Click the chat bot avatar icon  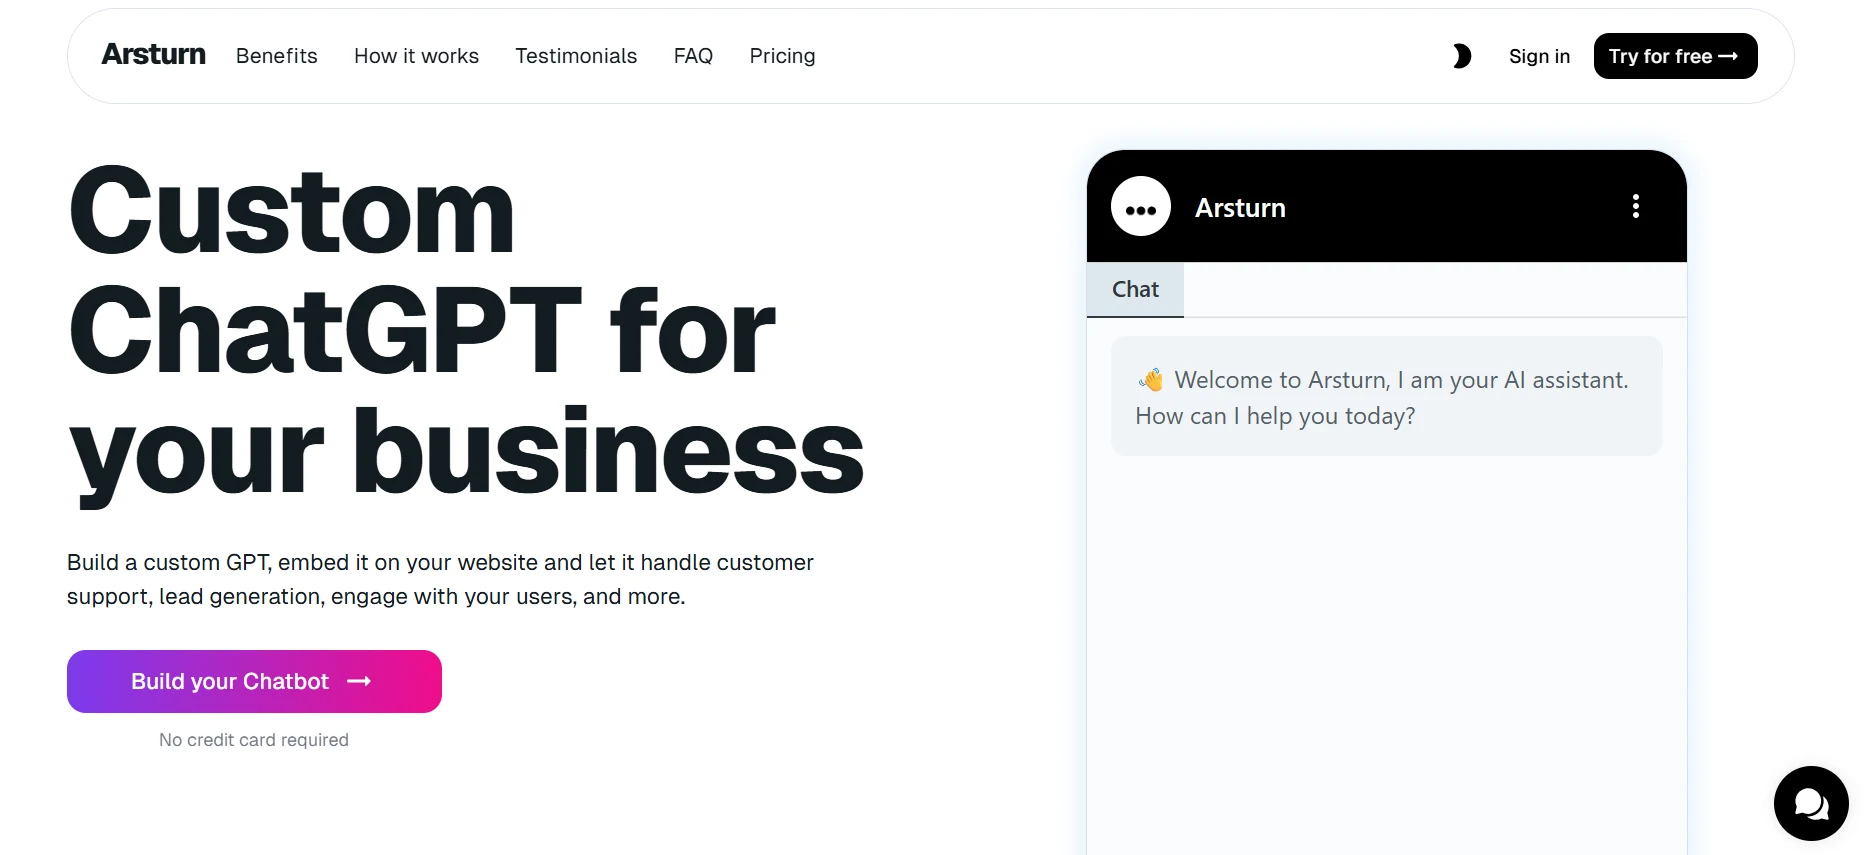pyautogui.click(x=1140, y=207)
